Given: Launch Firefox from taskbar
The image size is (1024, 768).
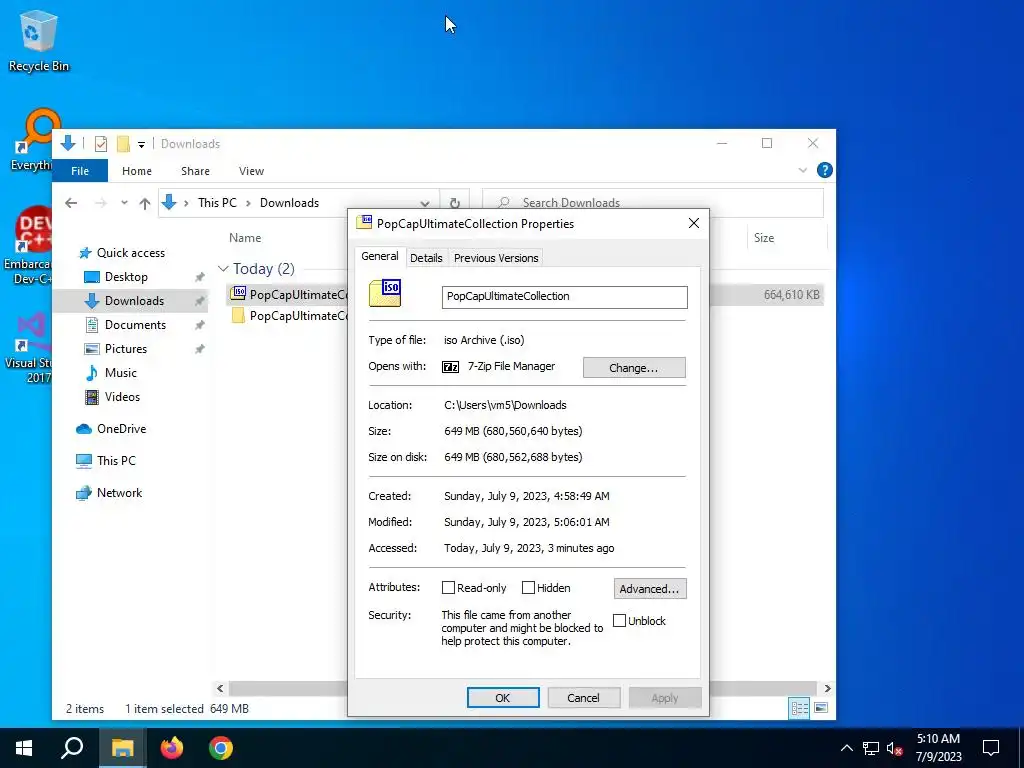Looking at the screenshot, I should tap(172, 748).
